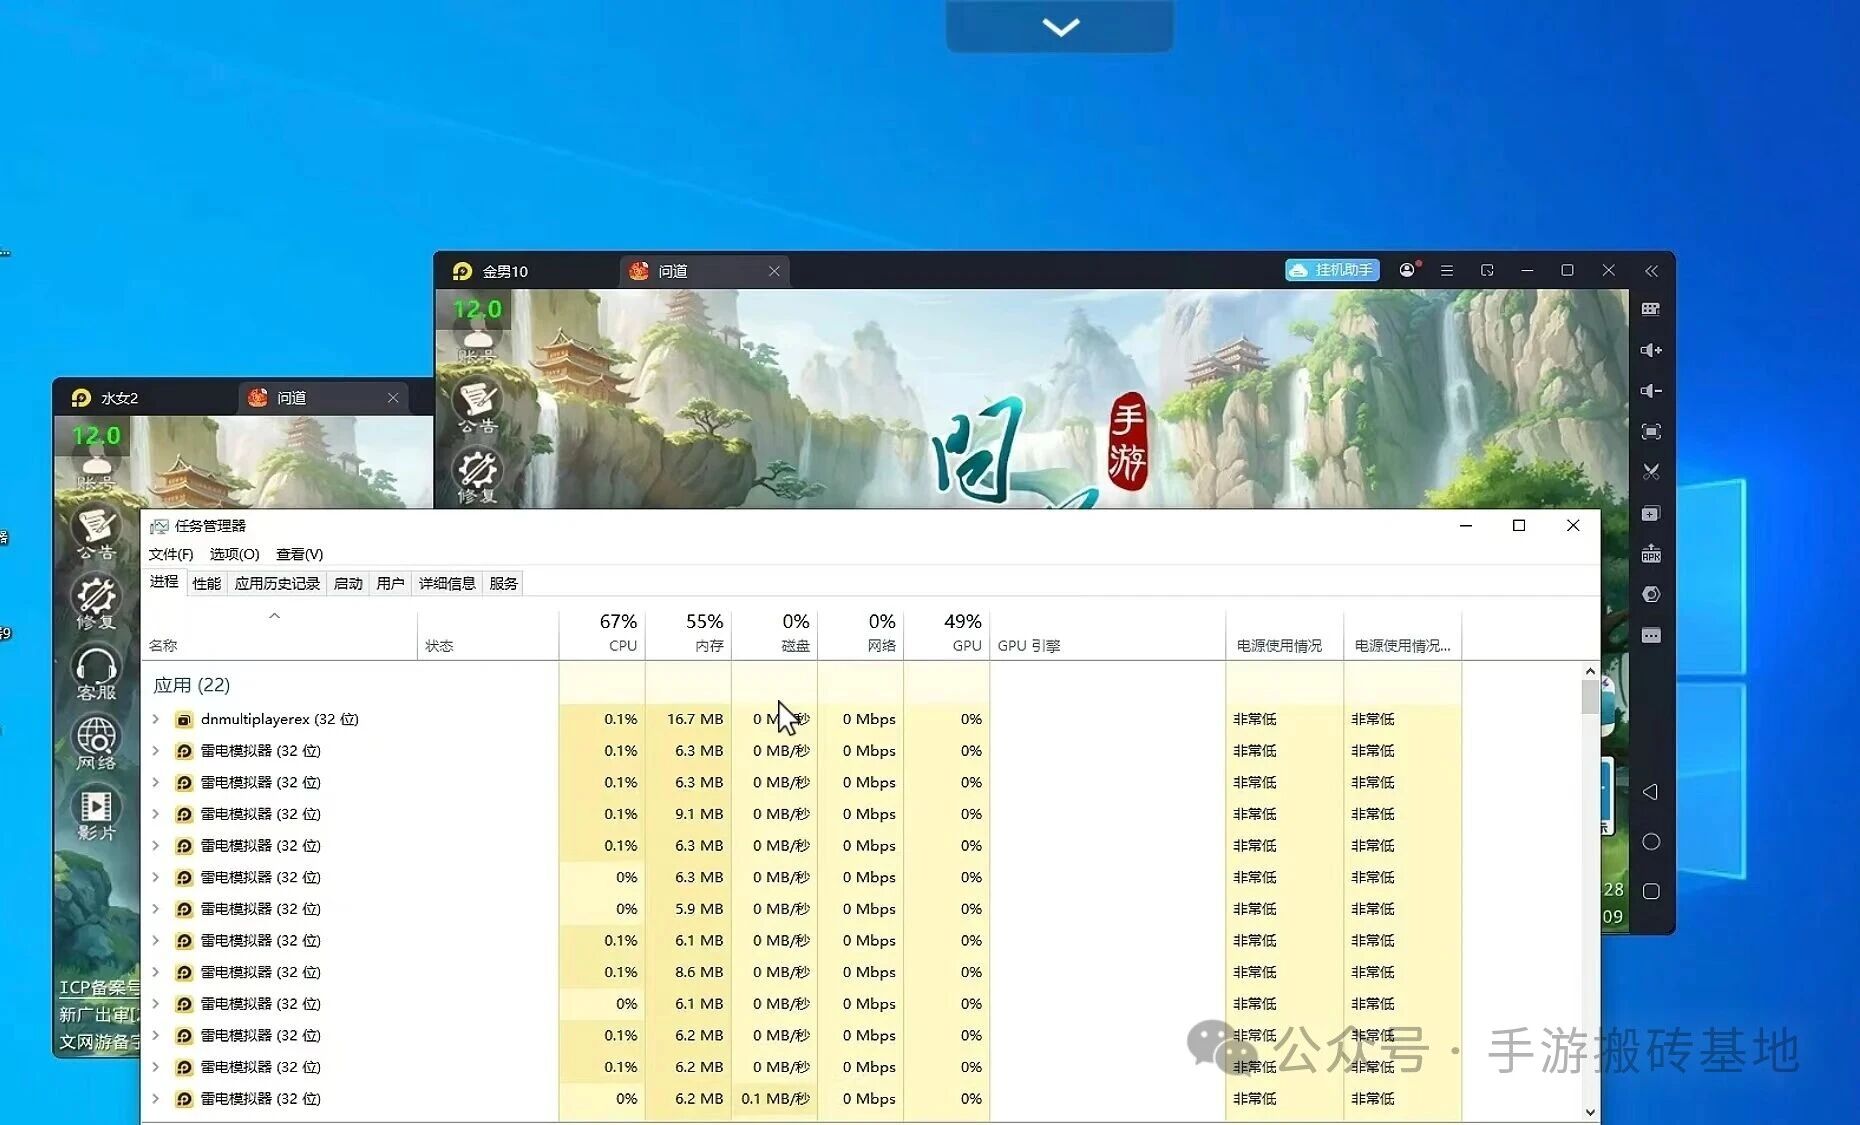Viewport: 1860px width, 1125px height.
Task: Click 公告 announcement icon in 金男10 game
Action: pyautogui.click(x=478, y=405)
